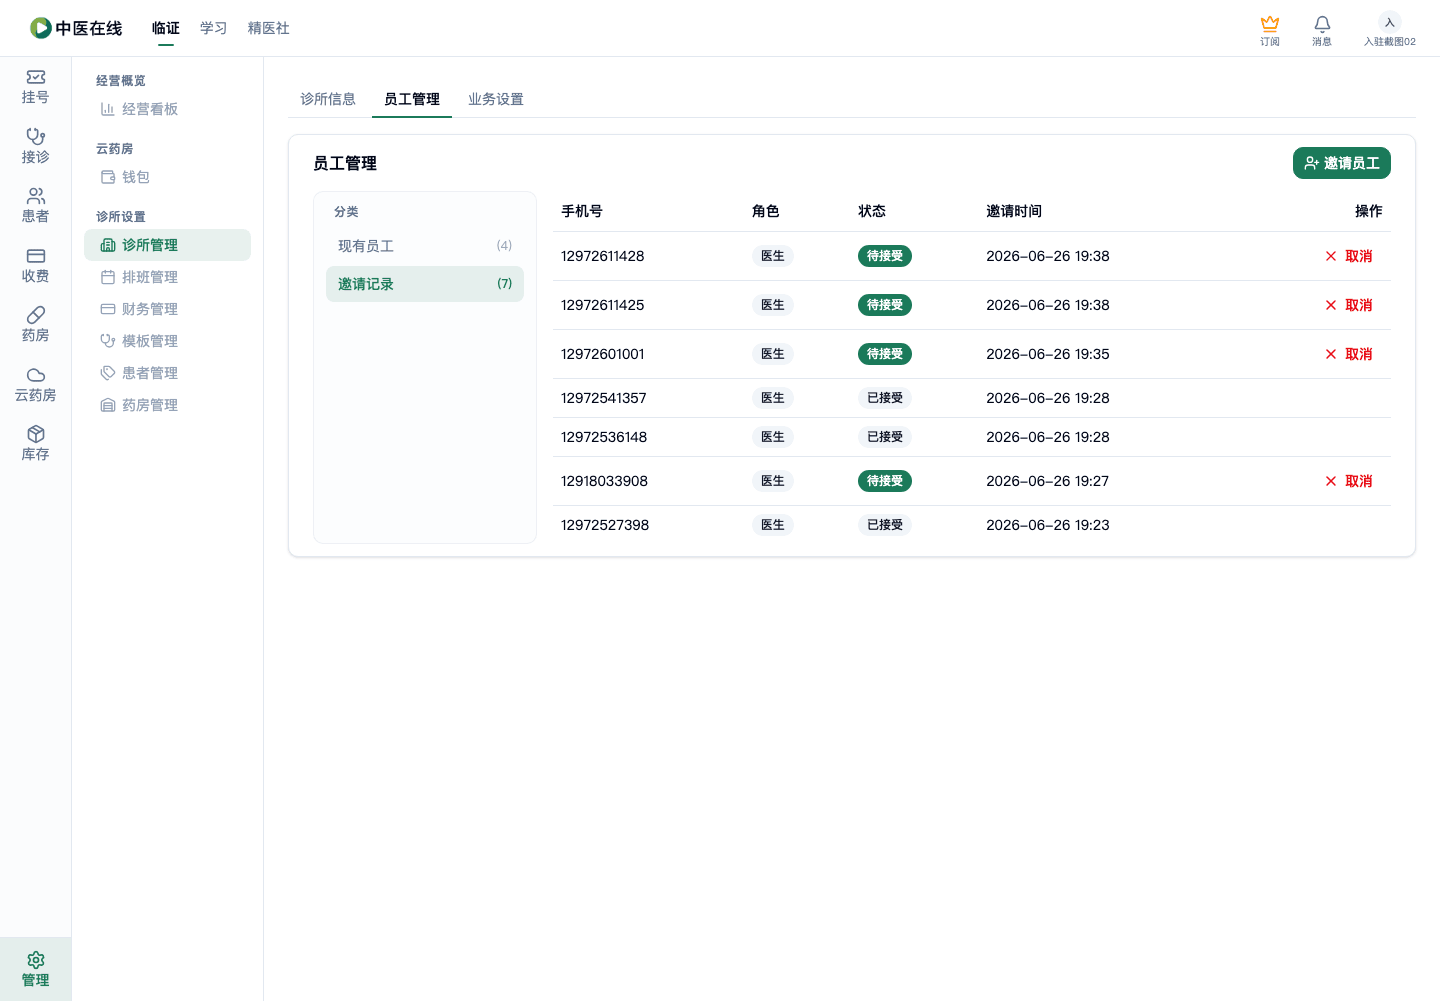Open 模板管理 page

coord(167,341)
